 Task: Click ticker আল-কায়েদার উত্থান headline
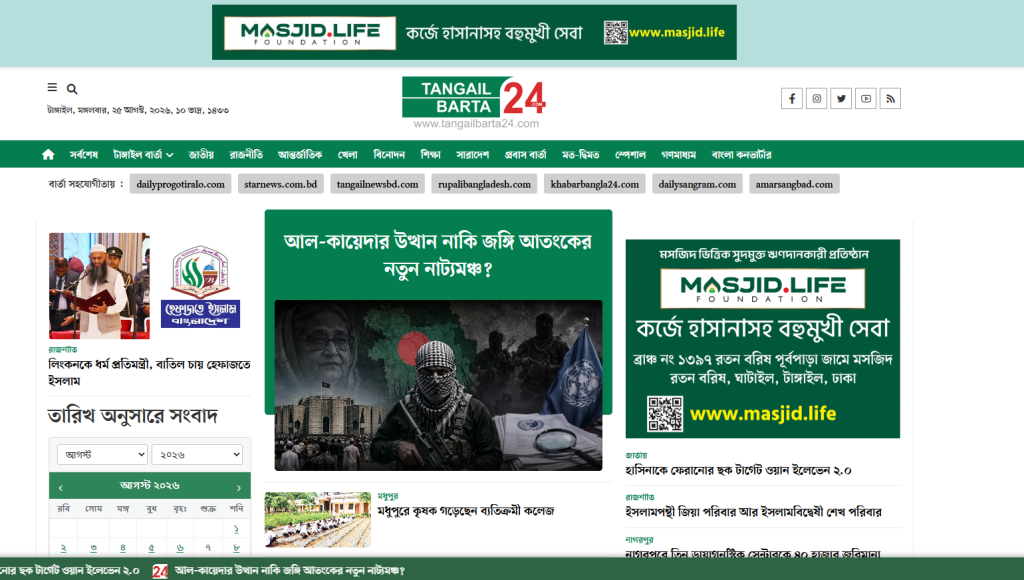click(x=289, y=571)
